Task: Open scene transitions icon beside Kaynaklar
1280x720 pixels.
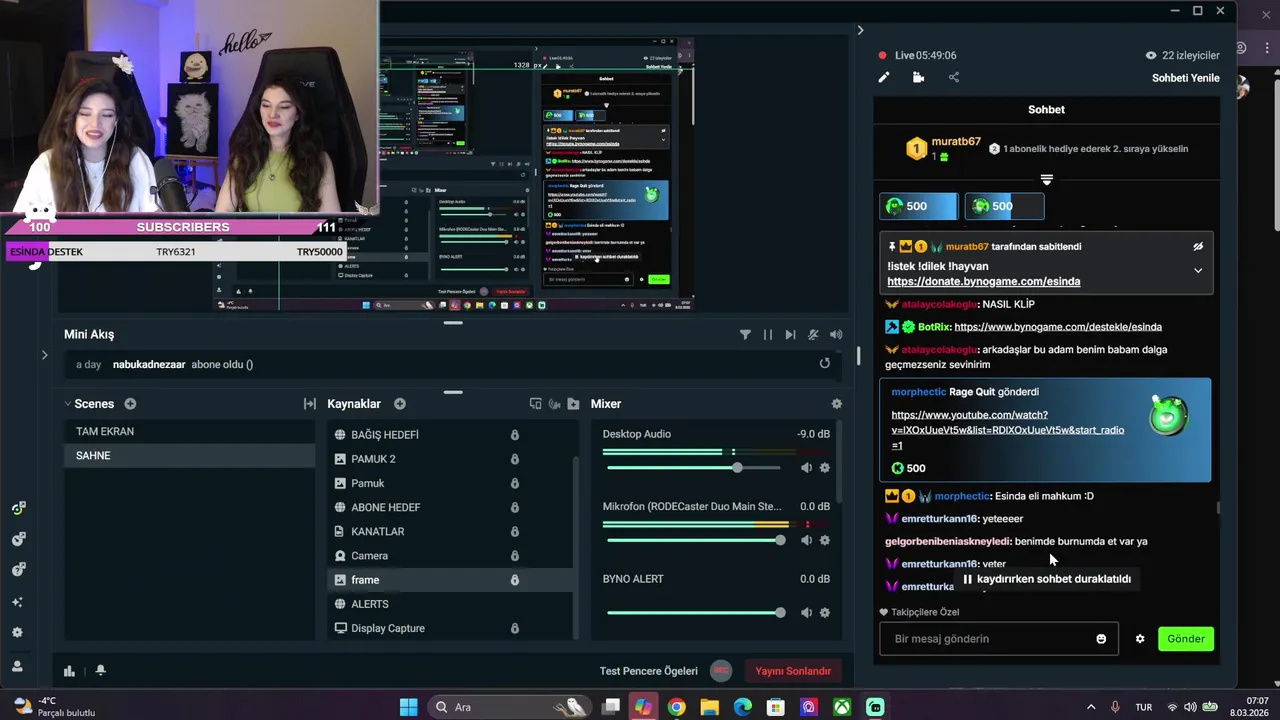Action: 310,404
